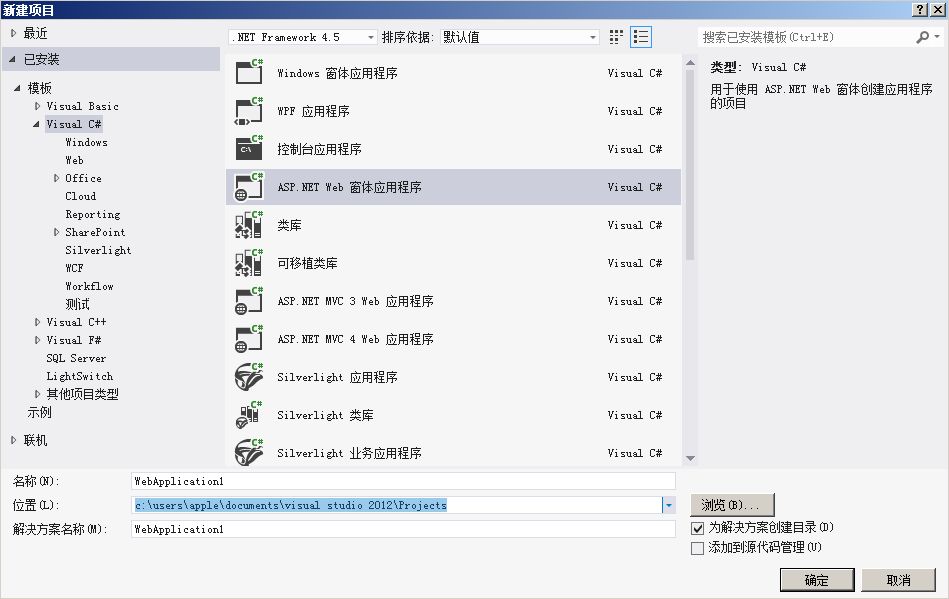Click the 确定 button
The height and width of the screenshot is (599, 949).
click(x=816, y=580)
